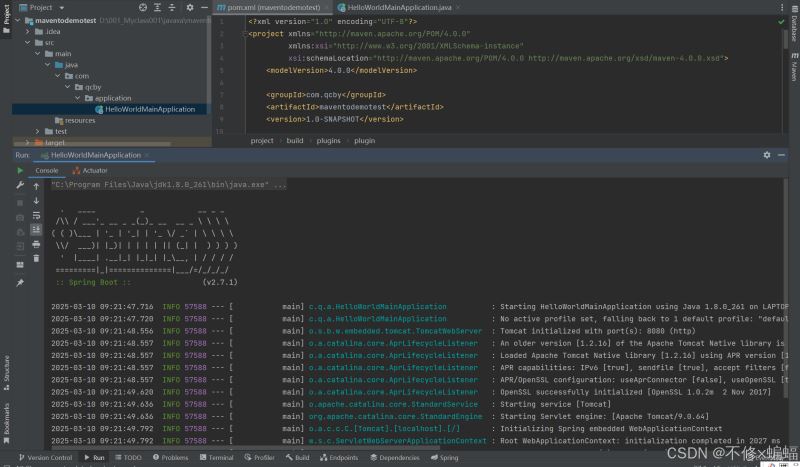This screenshot has width=800, height=467.
Task: Open the Maven side tab
Action: pos(794,67)
